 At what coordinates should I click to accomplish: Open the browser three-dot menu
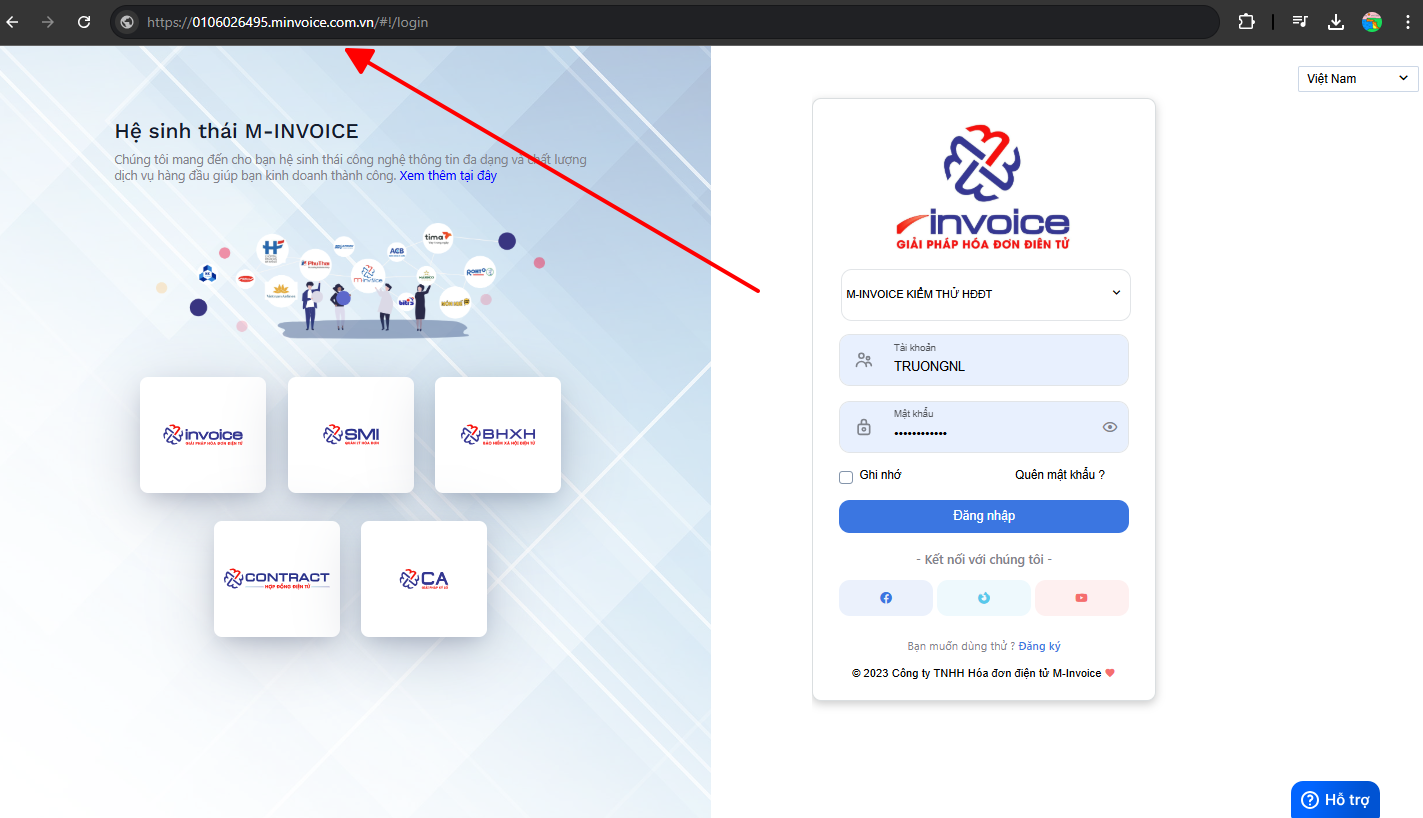point(1406,21)
